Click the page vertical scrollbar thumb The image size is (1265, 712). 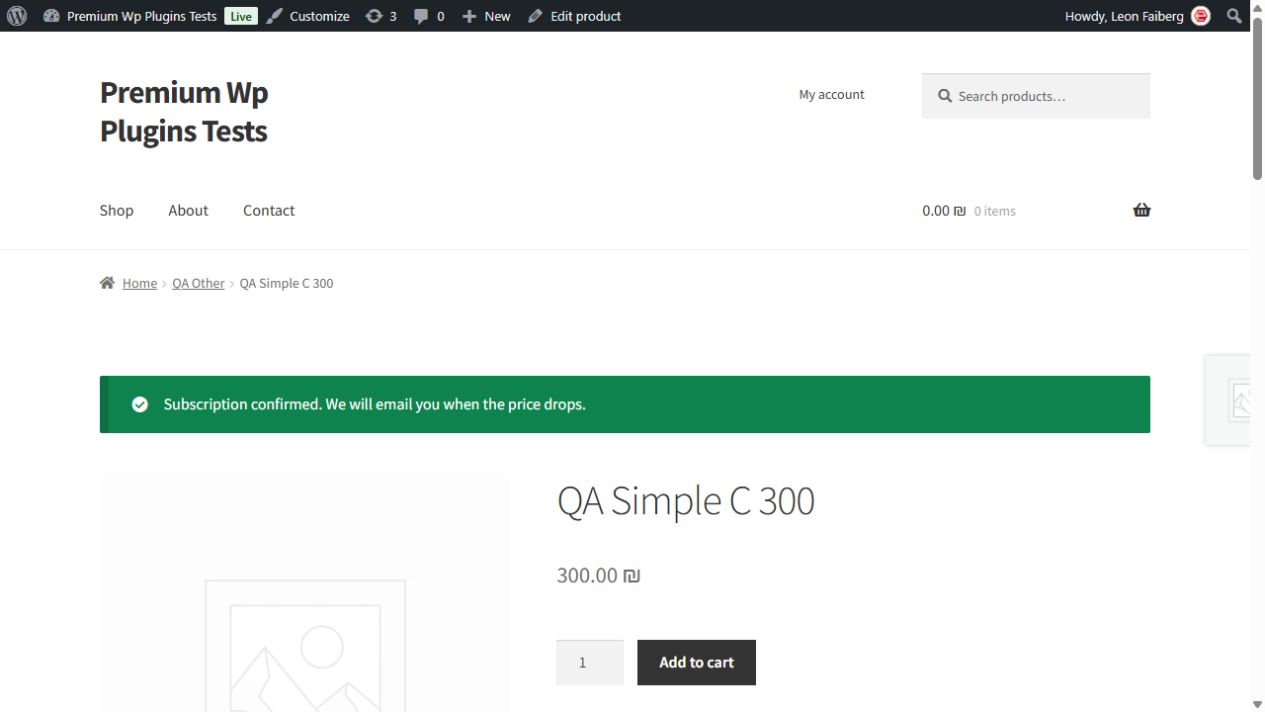click(1257, 97)
